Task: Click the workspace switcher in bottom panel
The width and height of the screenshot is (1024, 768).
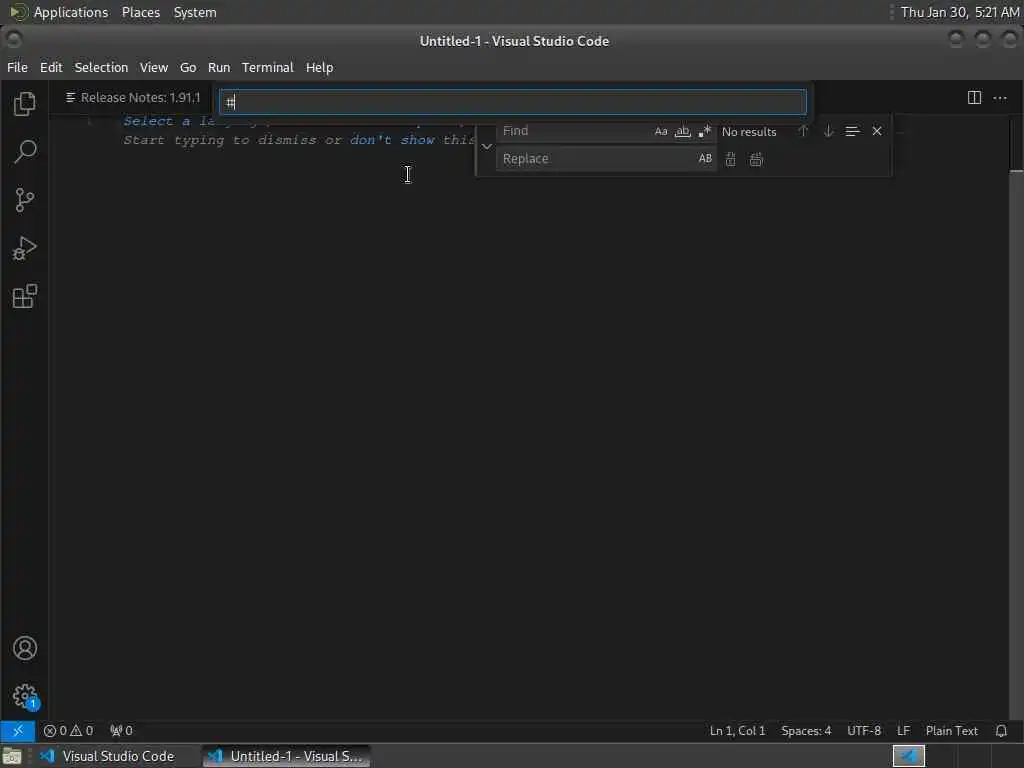Action: [x=908, y=756]
